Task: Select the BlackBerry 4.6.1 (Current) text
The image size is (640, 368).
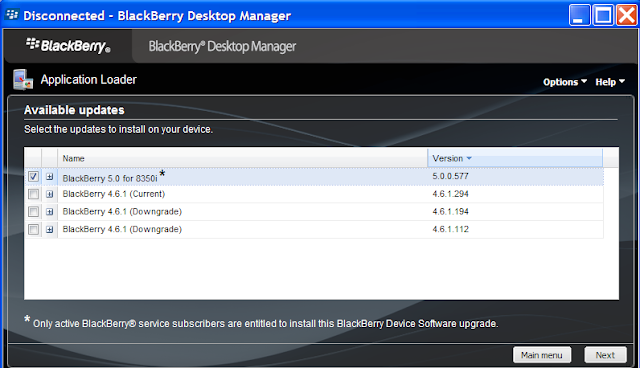Action: (x=113, y=194)
